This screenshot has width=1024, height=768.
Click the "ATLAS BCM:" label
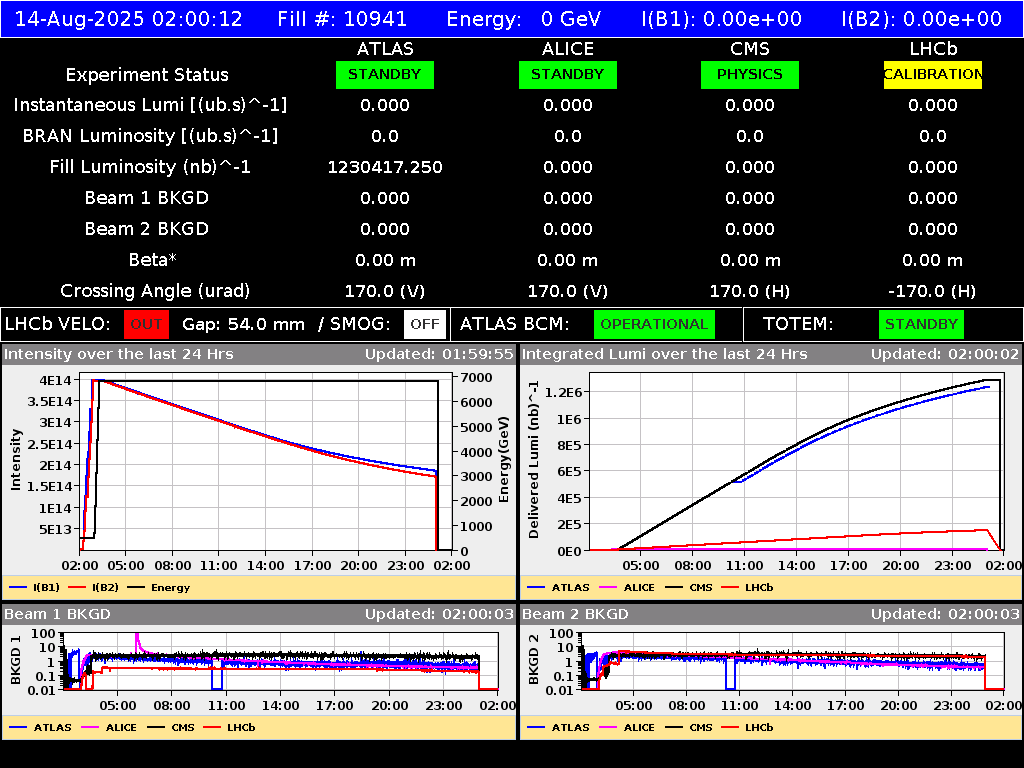(x=515, y=325)
